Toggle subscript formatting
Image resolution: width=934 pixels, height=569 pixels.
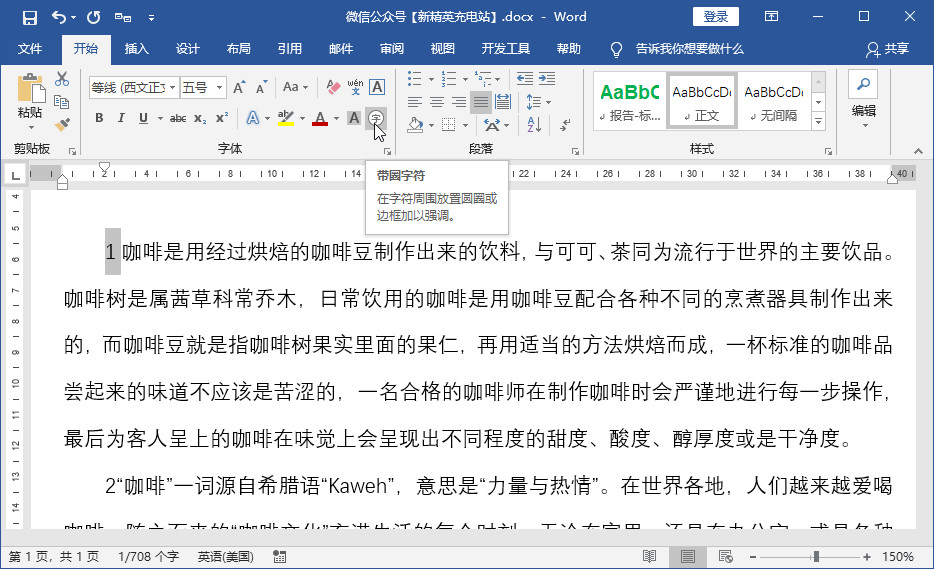pyautogui.click(x=200, y=119)
